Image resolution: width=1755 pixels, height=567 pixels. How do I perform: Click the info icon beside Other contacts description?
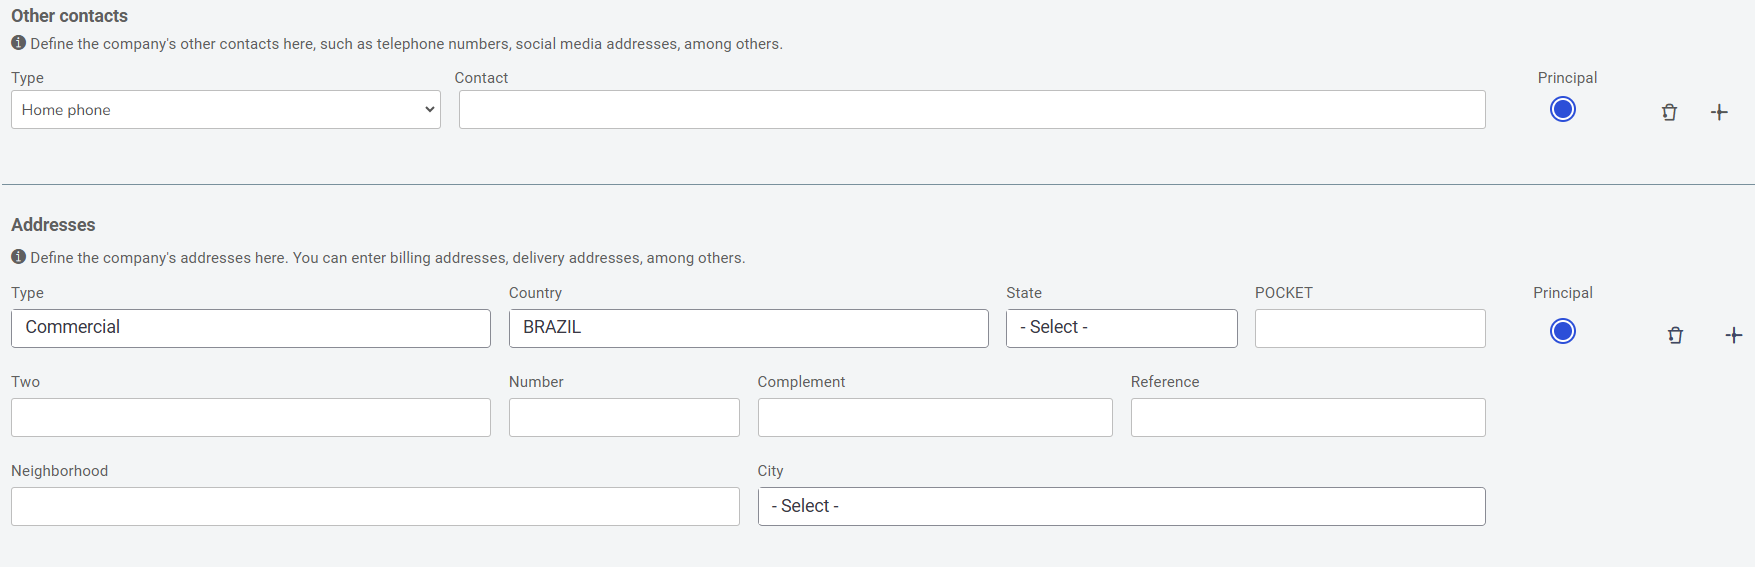[18, 43]
